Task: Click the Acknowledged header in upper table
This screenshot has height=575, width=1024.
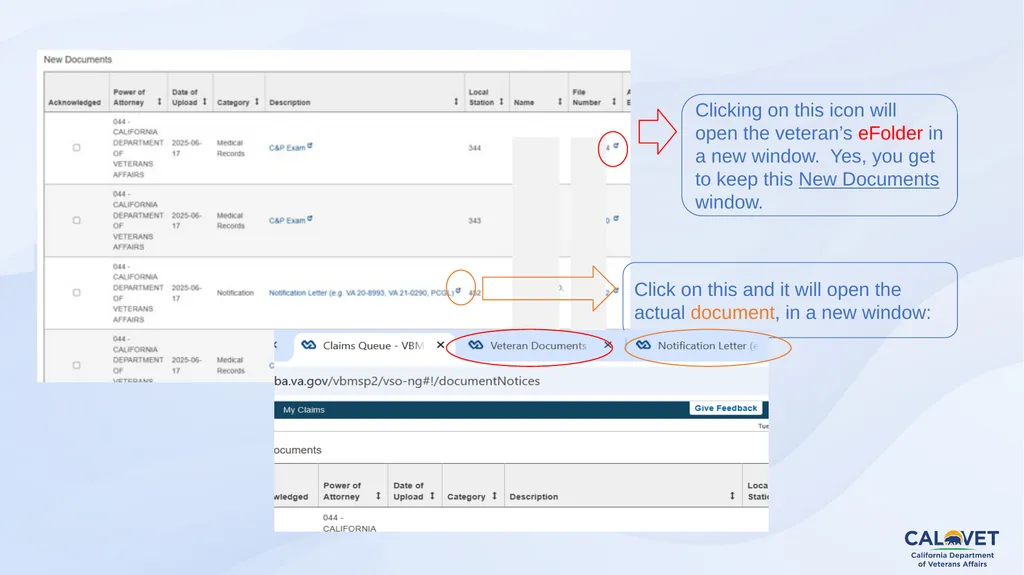Action: 74,103
